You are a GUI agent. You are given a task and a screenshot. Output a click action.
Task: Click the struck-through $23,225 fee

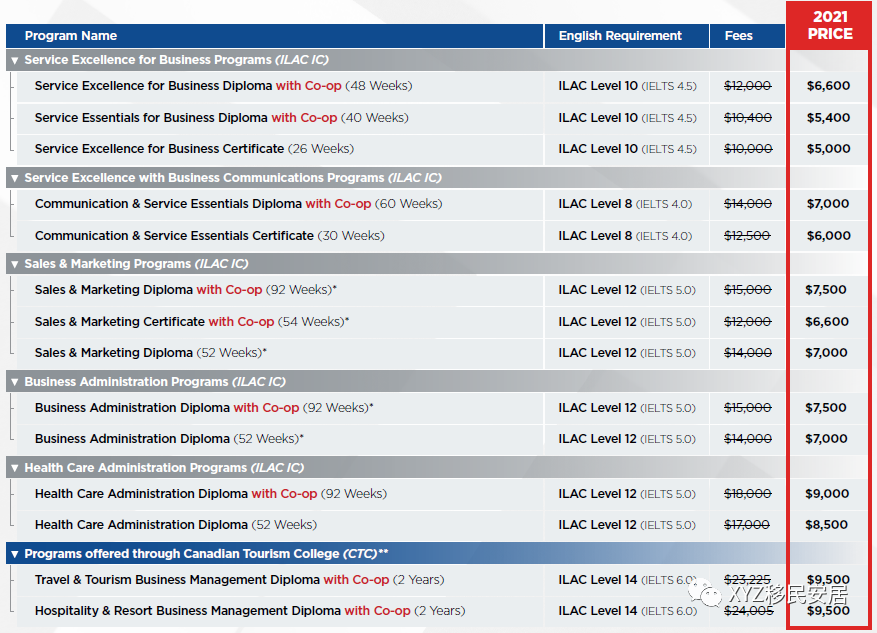coord(747,580)
